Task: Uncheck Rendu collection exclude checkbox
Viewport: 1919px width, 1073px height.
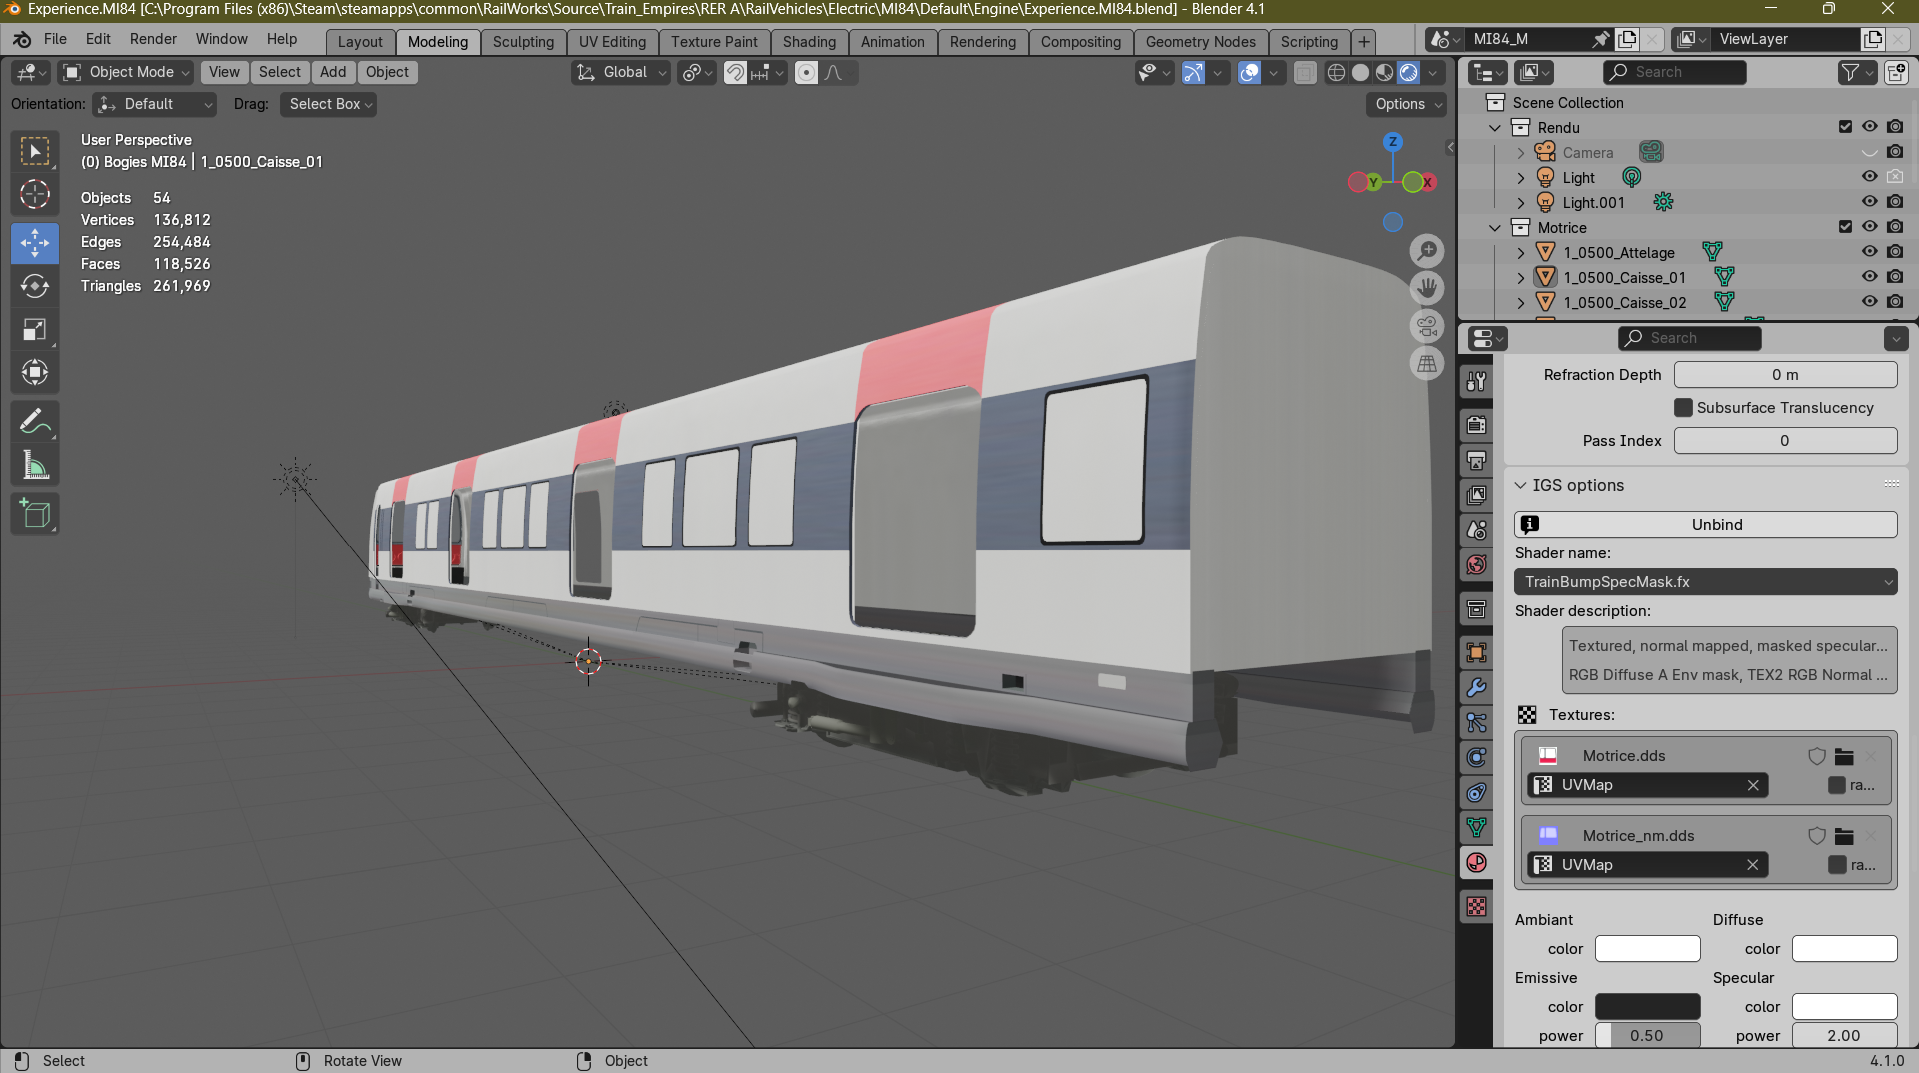Action: [1845, 127]
